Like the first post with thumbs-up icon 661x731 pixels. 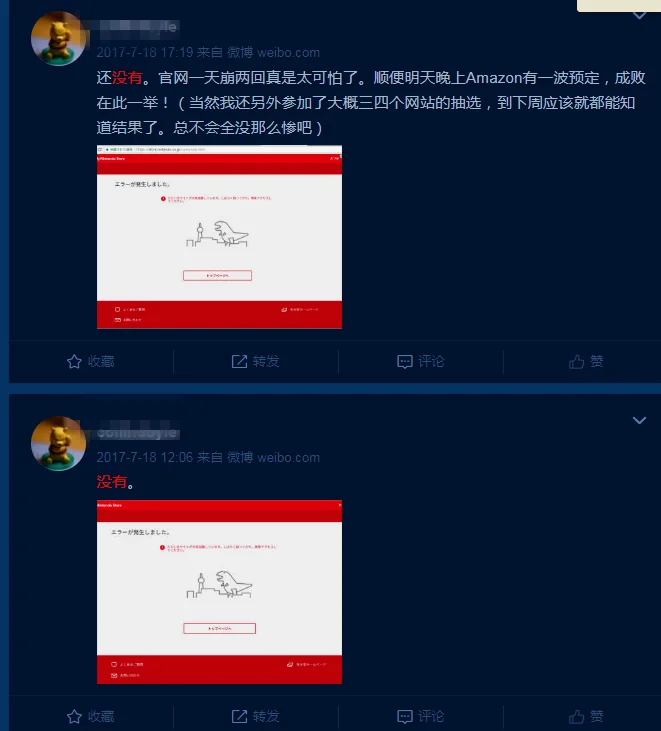click(577, 361)
